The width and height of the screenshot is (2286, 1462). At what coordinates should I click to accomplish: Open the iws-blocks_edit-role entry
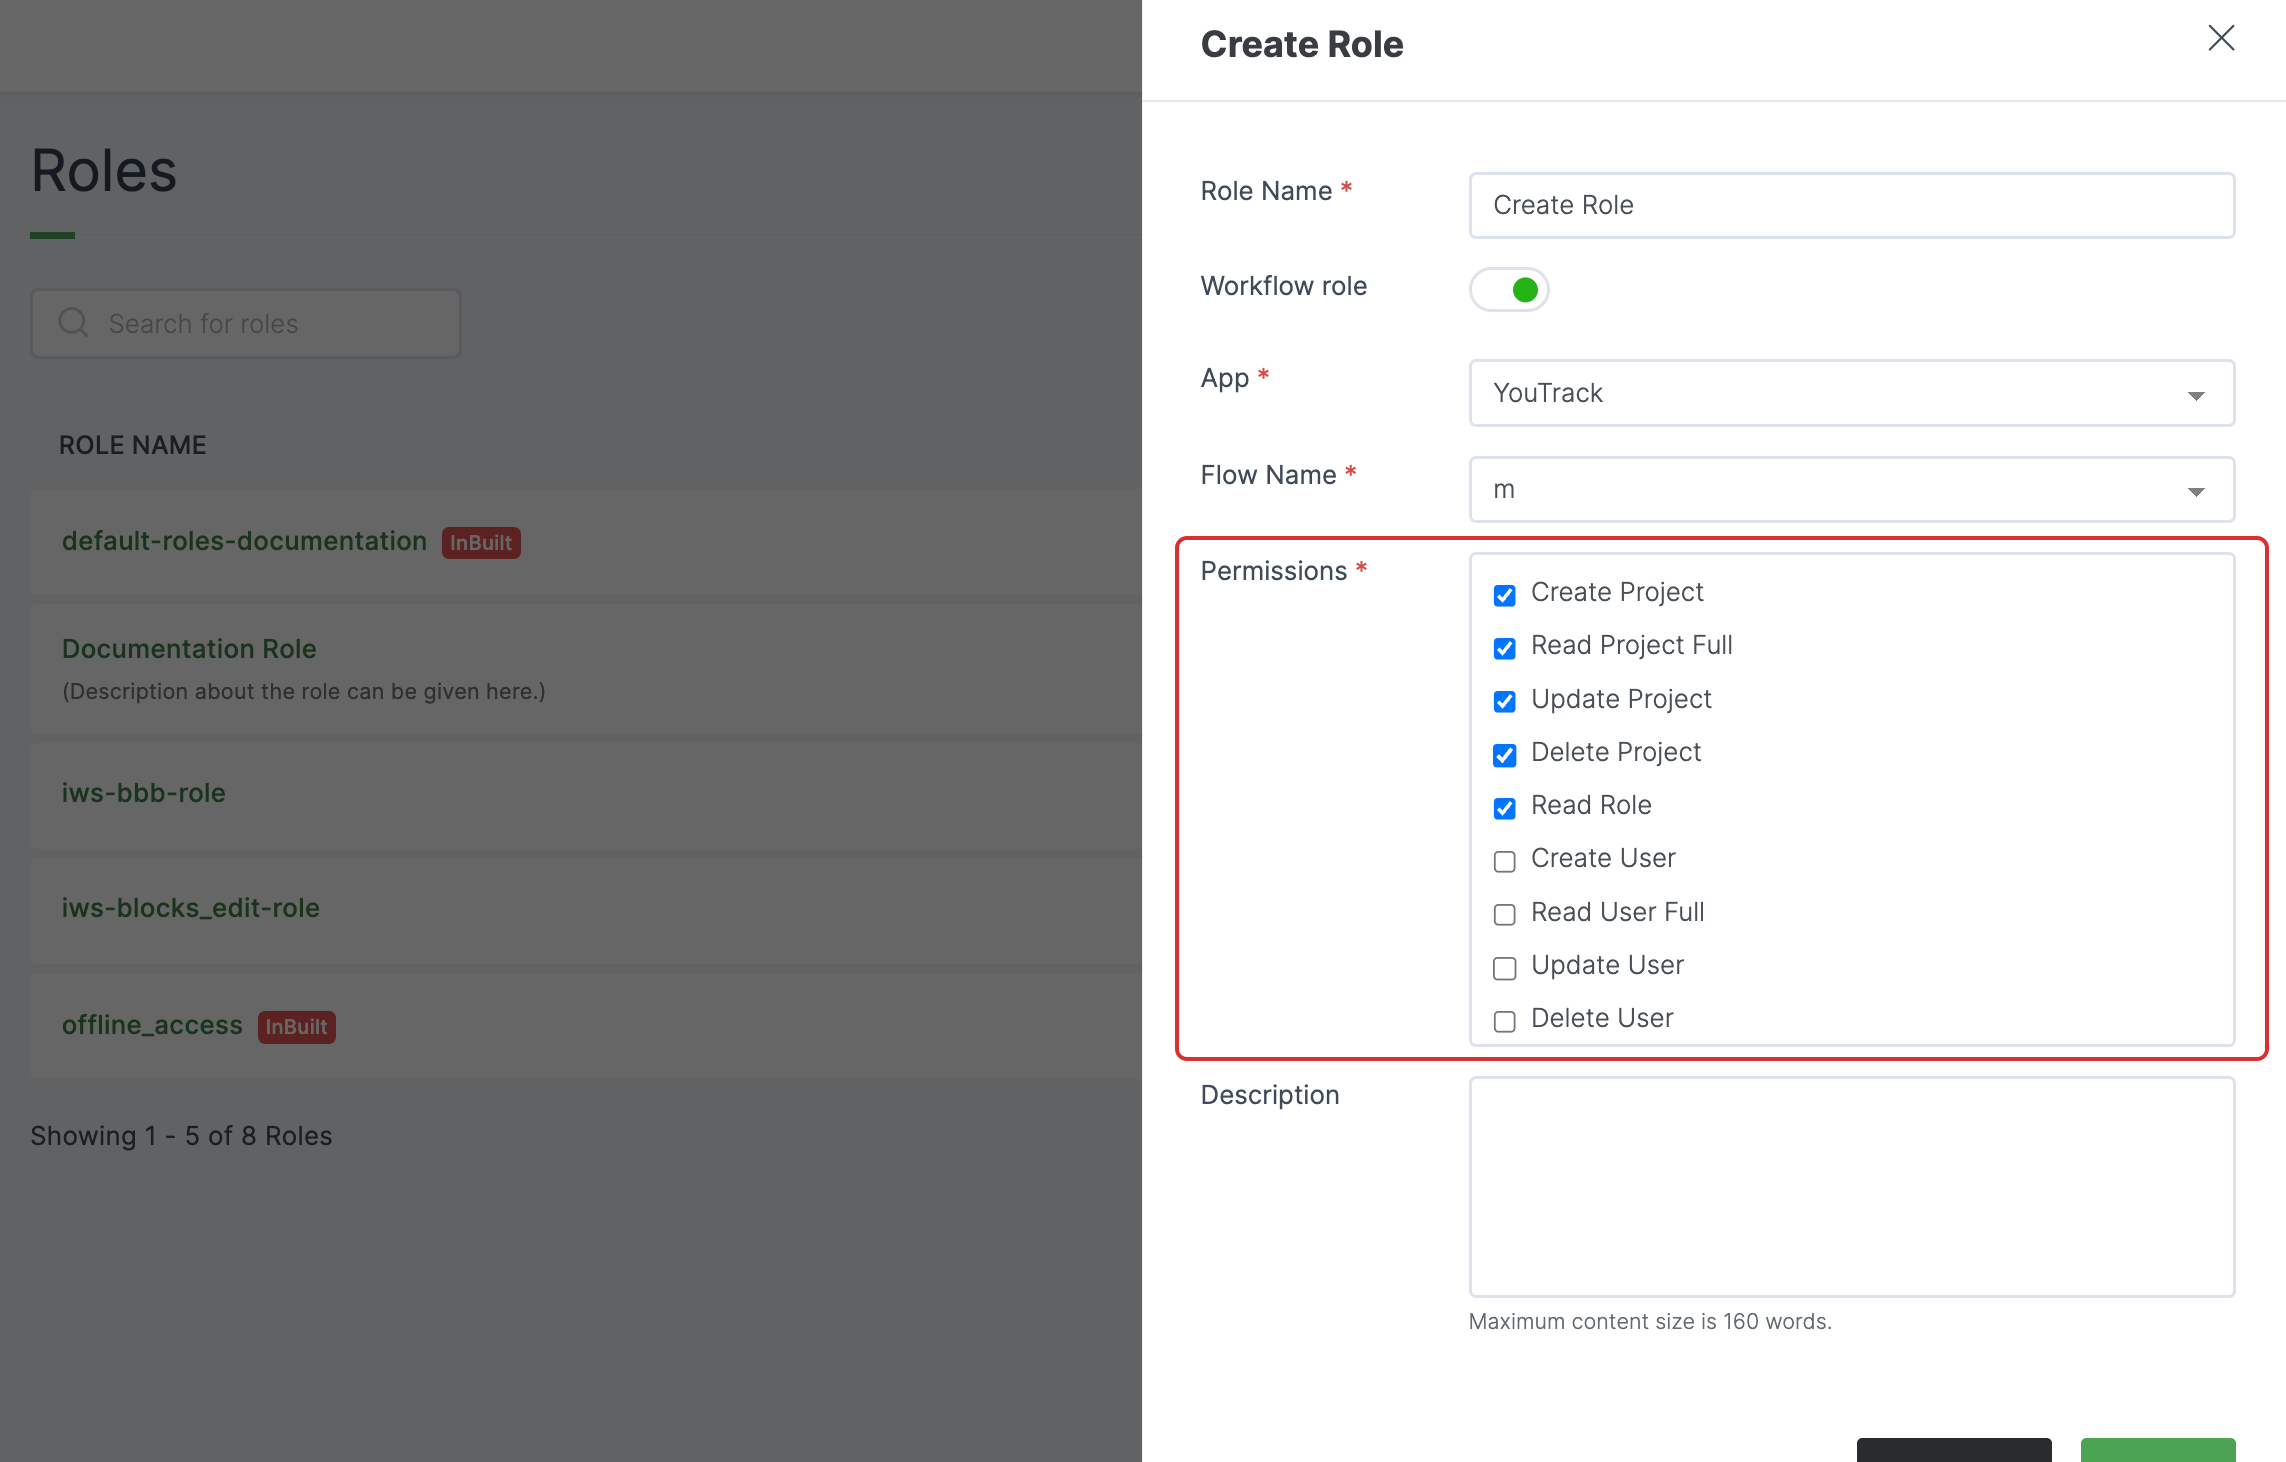[x=190, y=908]
